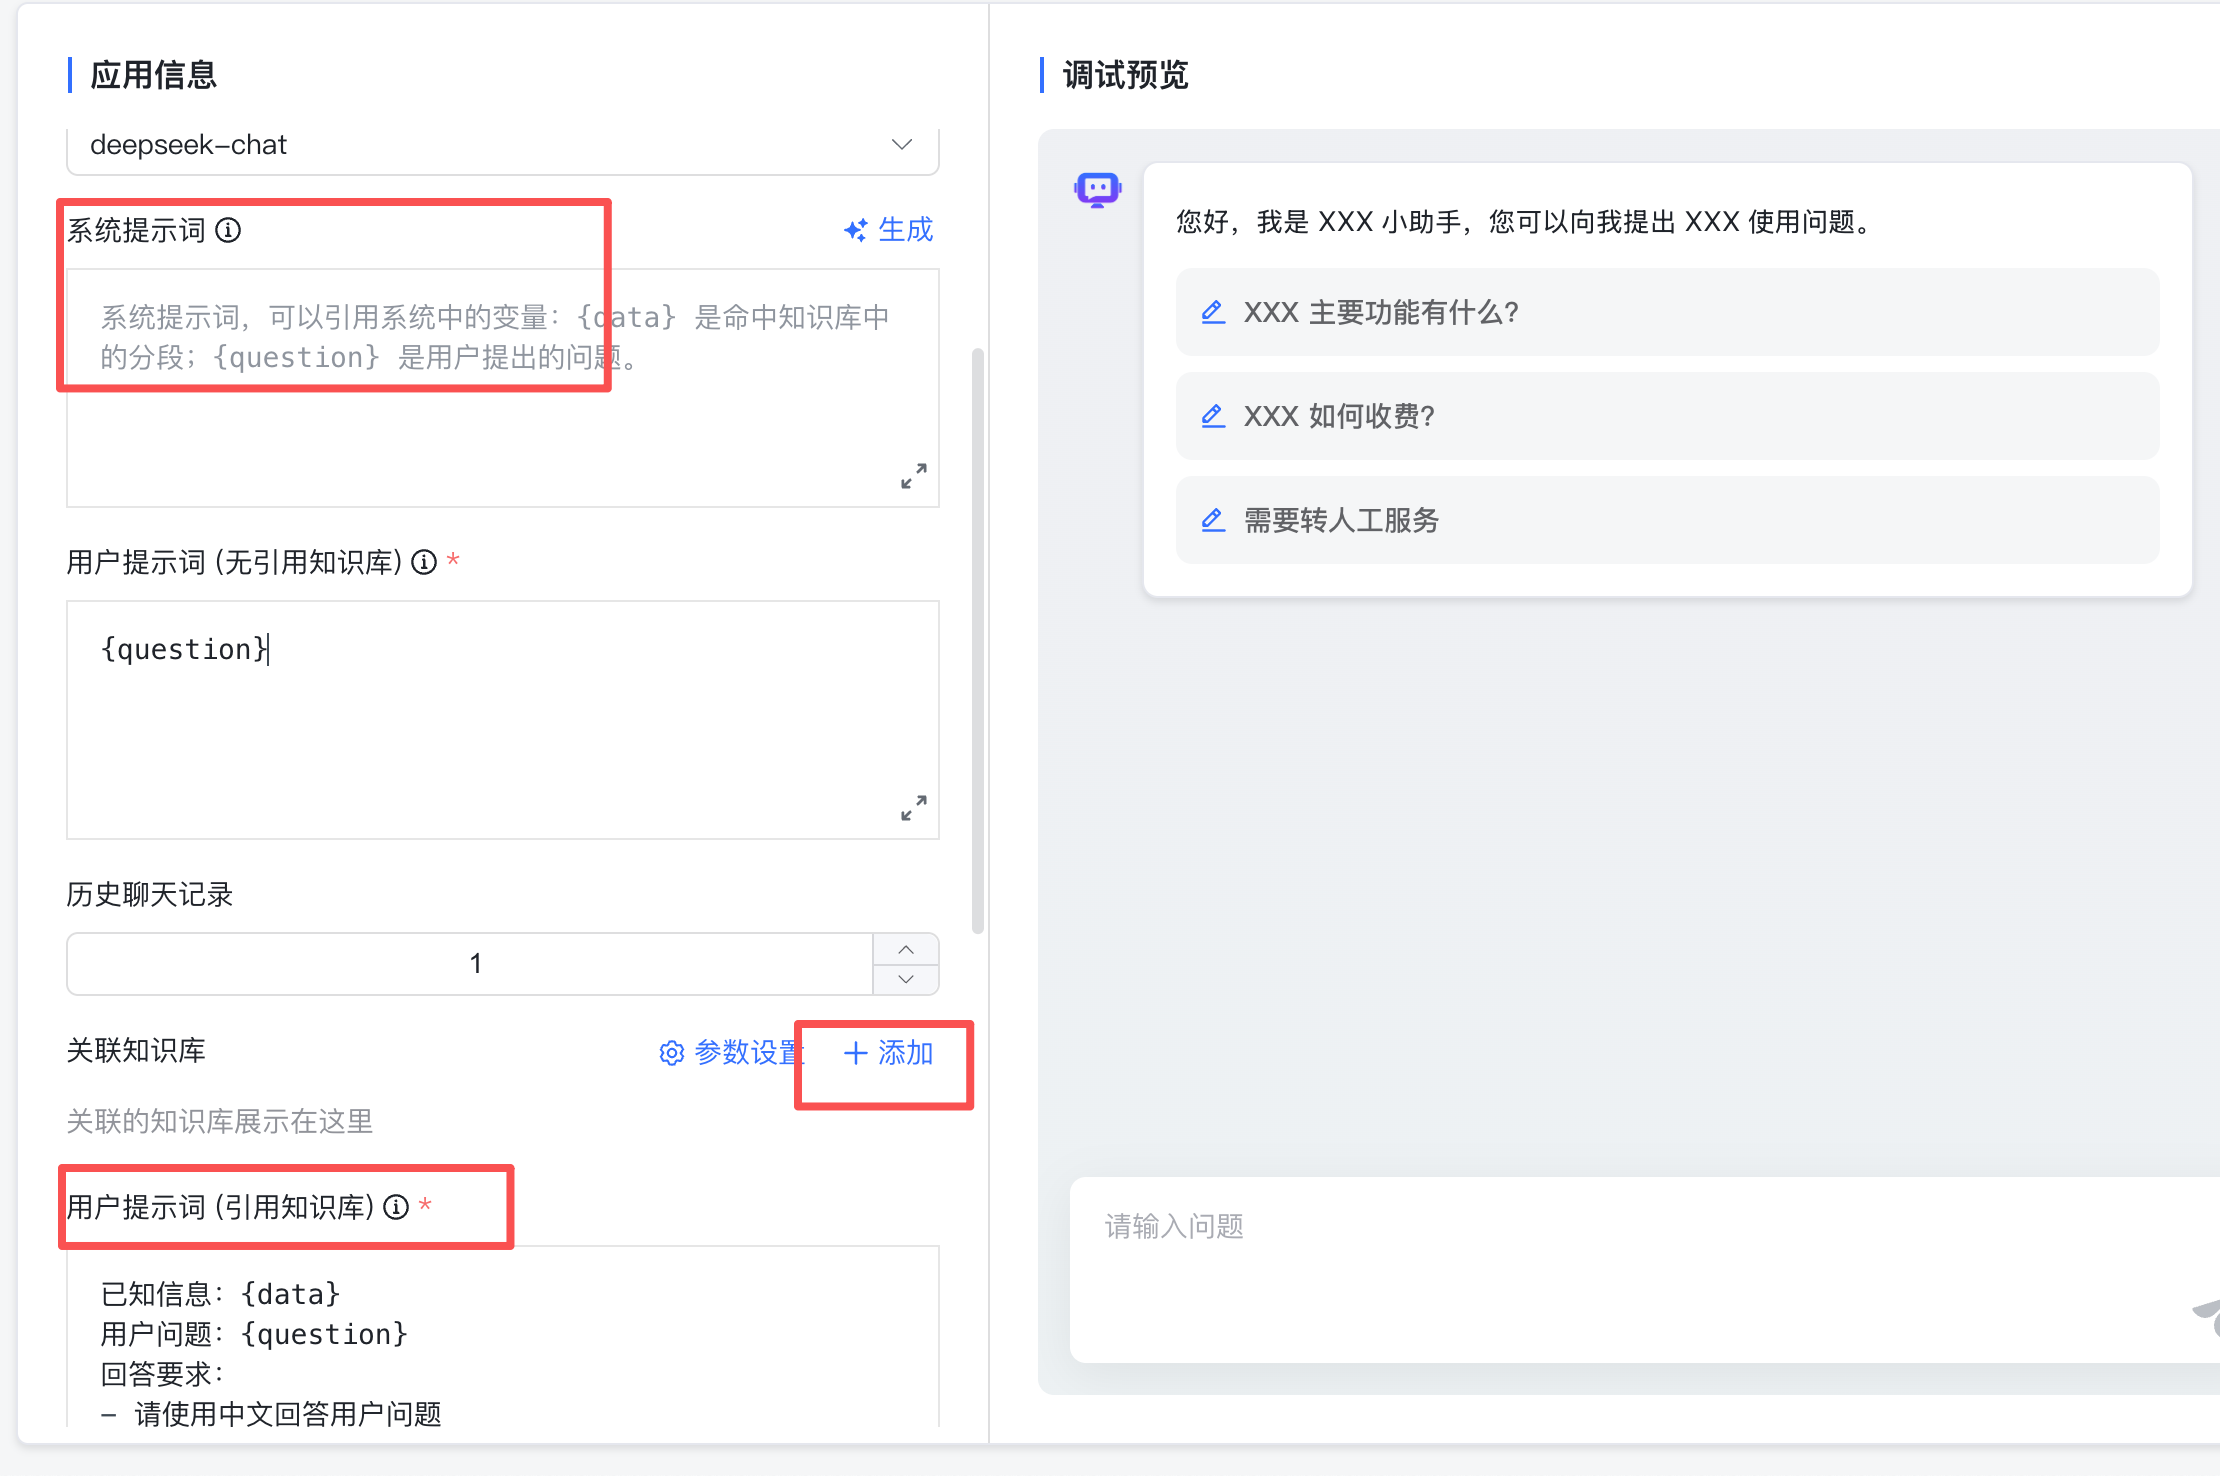2220x1476 pixels.
Task: Decrease the 历史聊天记录 count with down arrow
Action: (x=906, y=979)
